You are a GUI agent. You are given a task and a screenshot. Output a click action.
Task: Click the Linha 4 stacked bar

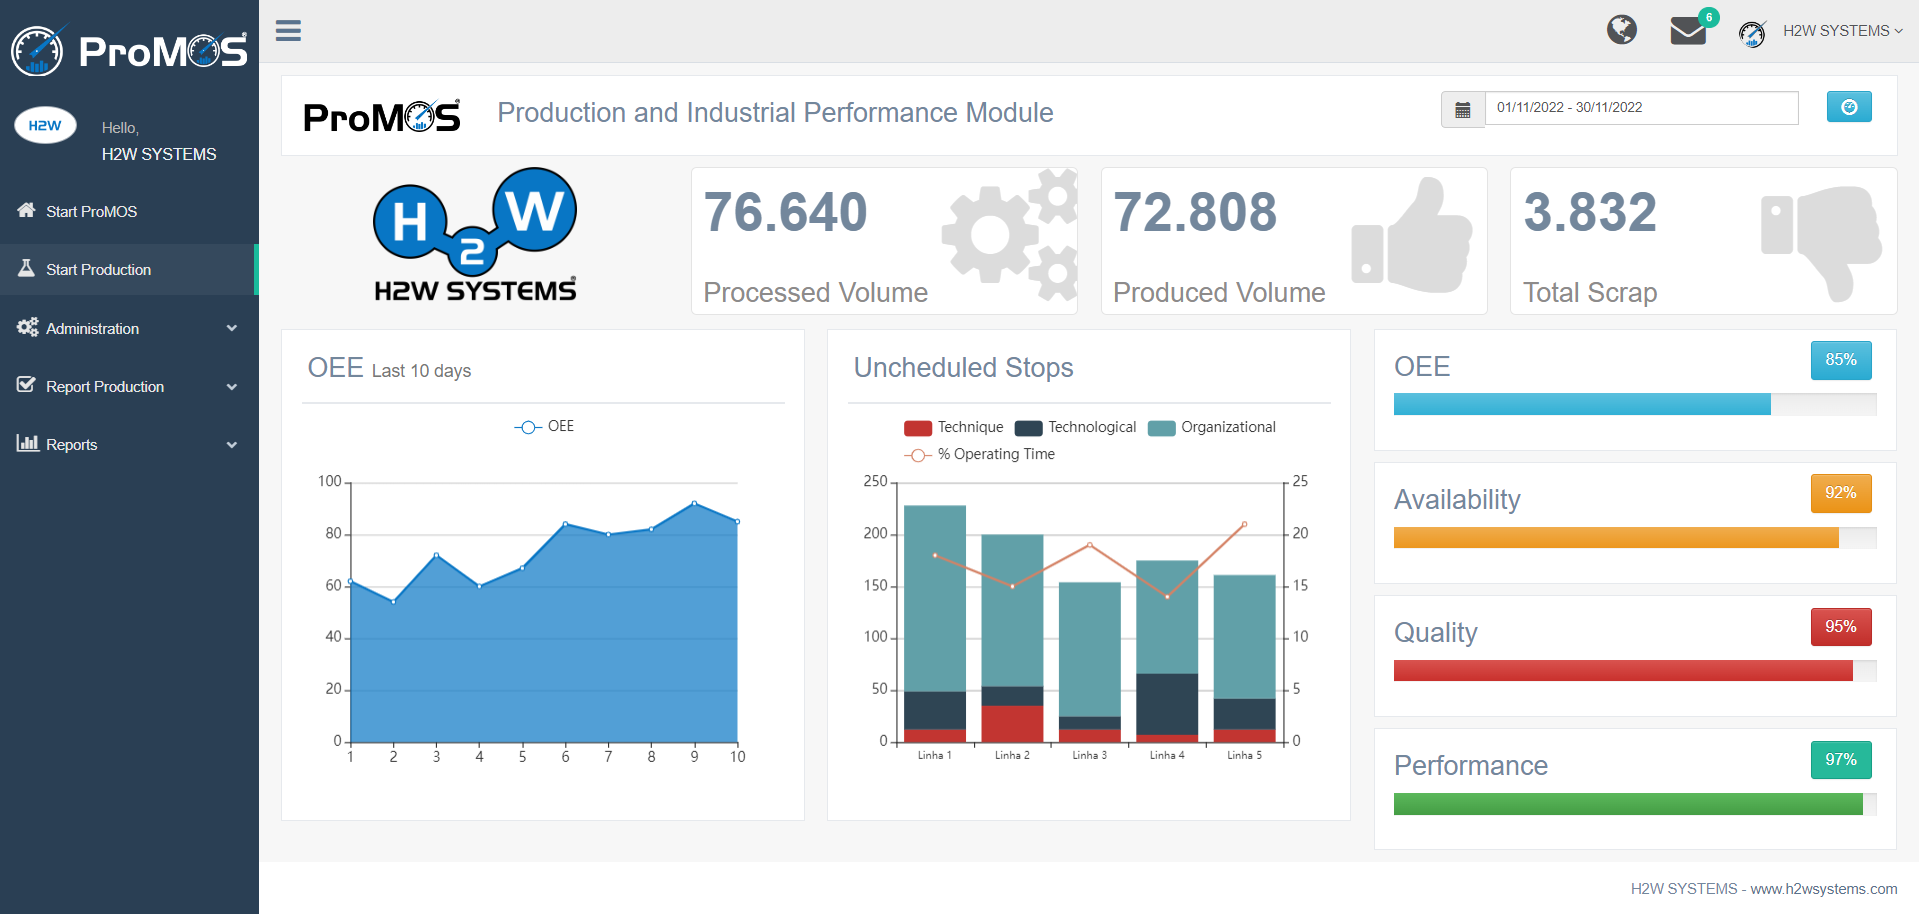[x=1167, y=651]
